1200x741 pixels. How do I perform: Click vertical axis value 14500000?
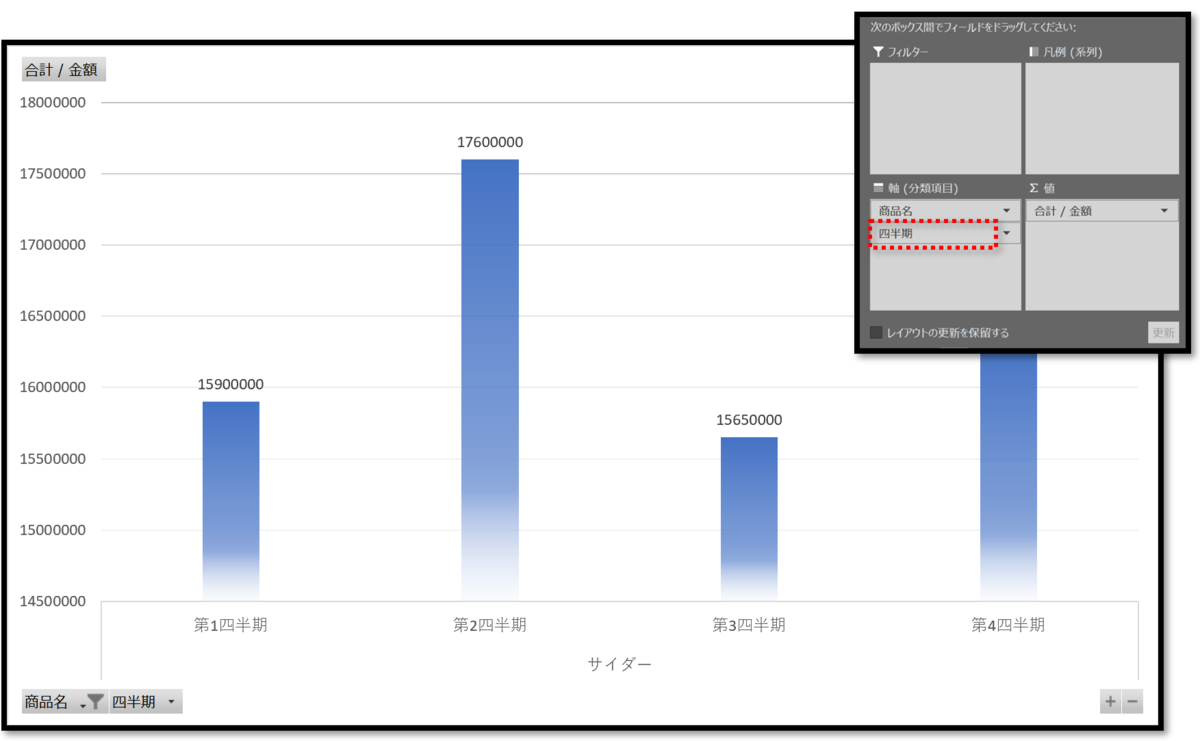tap(53, 601)
